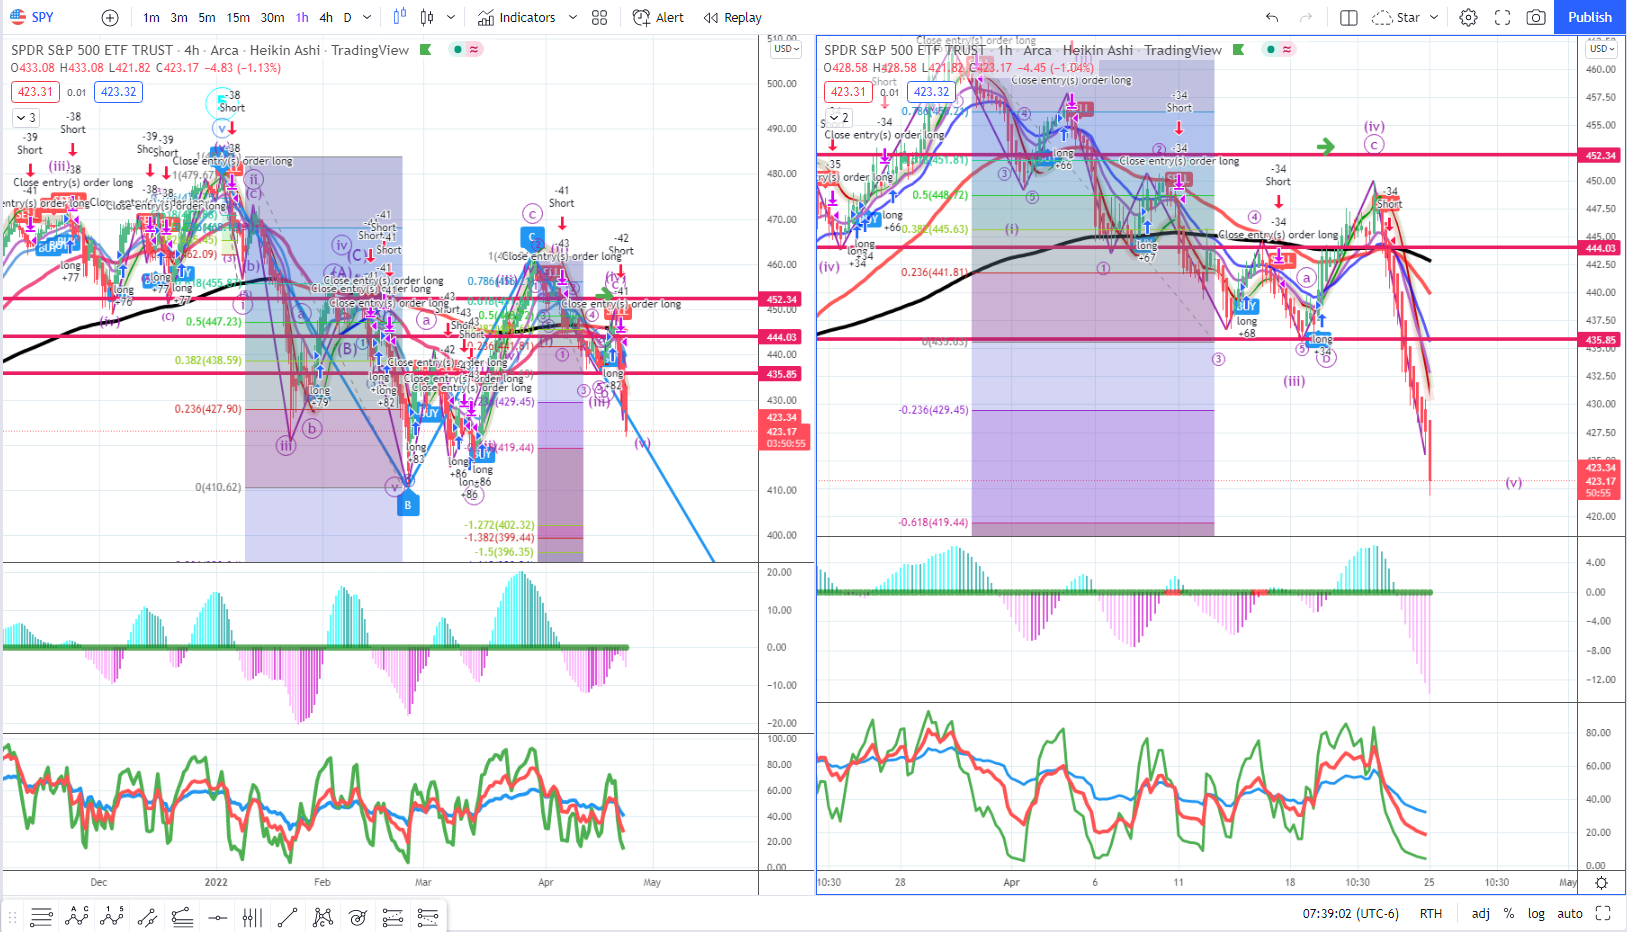Open USD currency dropdown on 4h chart
Image resolution: width=1627 pixels, height=932 pixels.
click(x=785, y=49)
